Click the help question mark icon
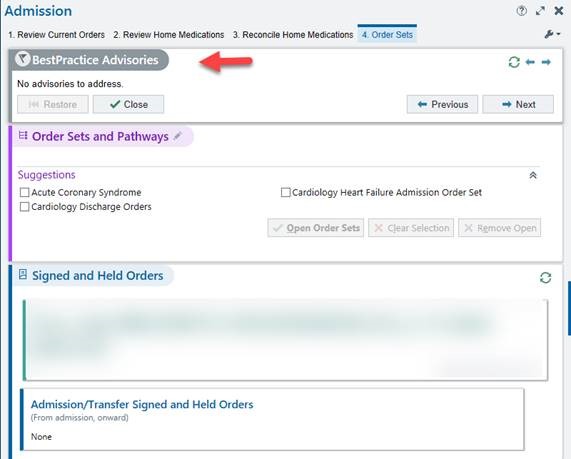The height and width of the screenshot is (459, 571). tap(521, 11)
